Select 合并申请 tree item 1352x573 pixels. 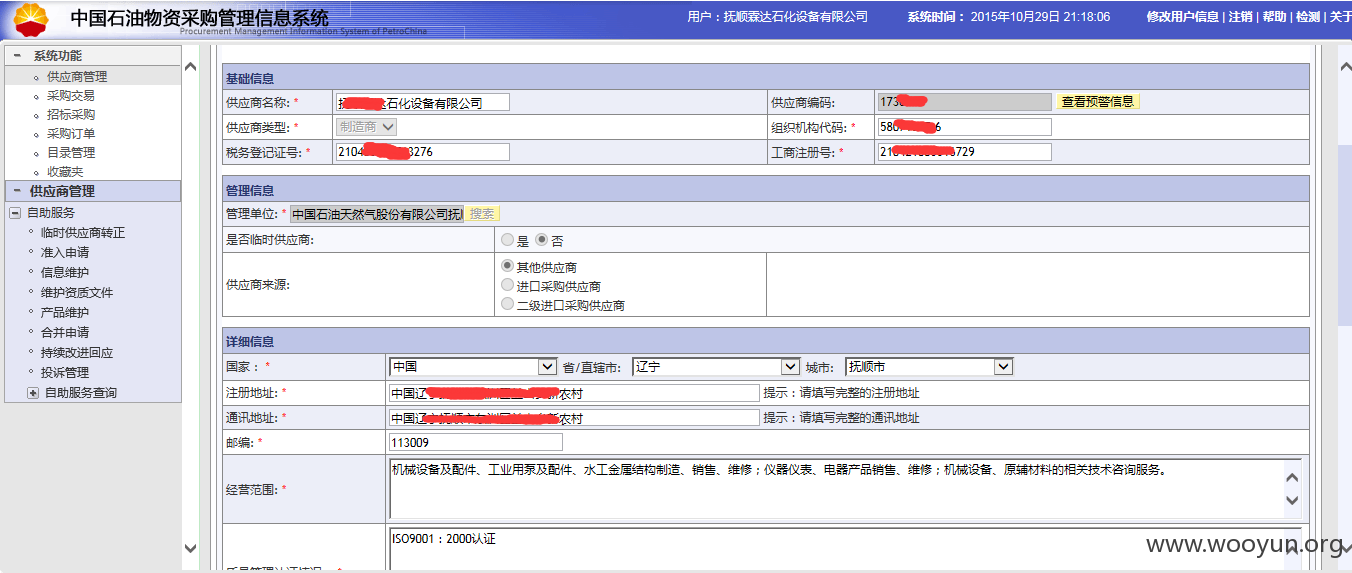[x=65, y=333]
